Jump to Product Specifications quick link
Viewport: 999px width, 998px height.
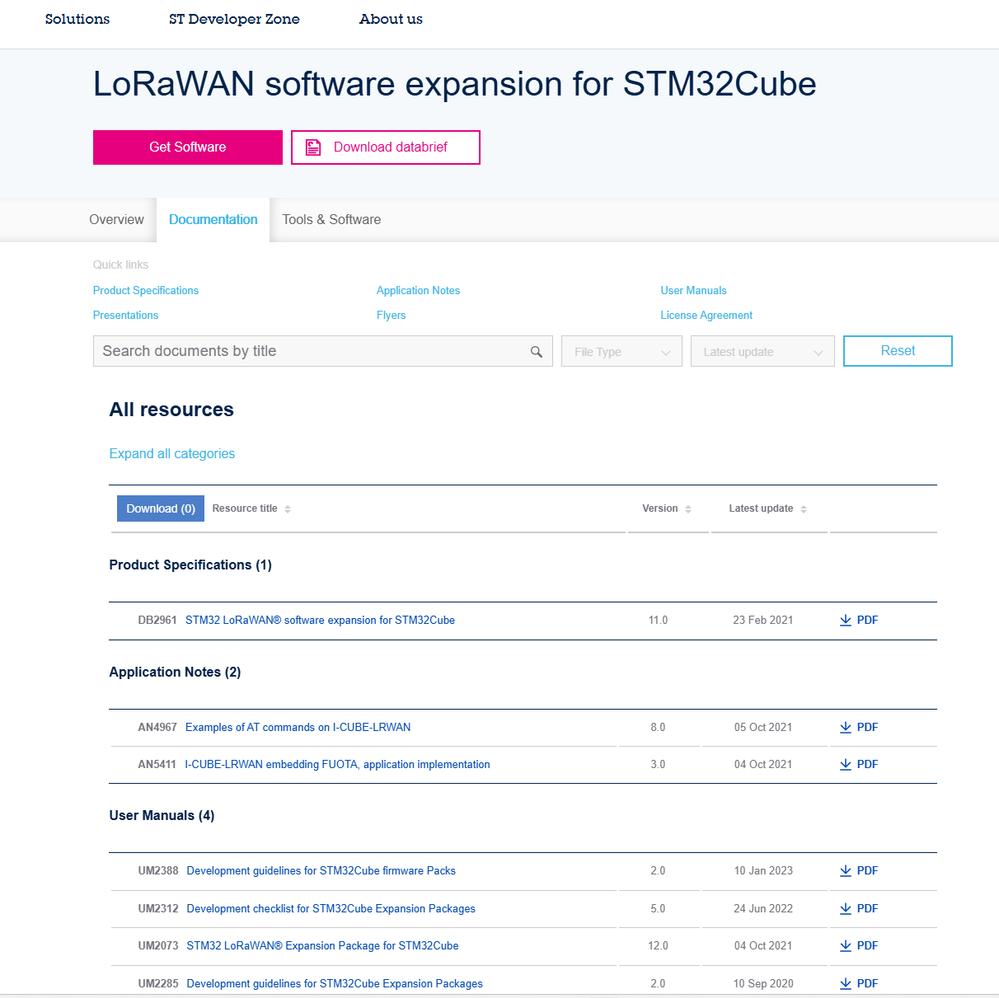[146, 291]
